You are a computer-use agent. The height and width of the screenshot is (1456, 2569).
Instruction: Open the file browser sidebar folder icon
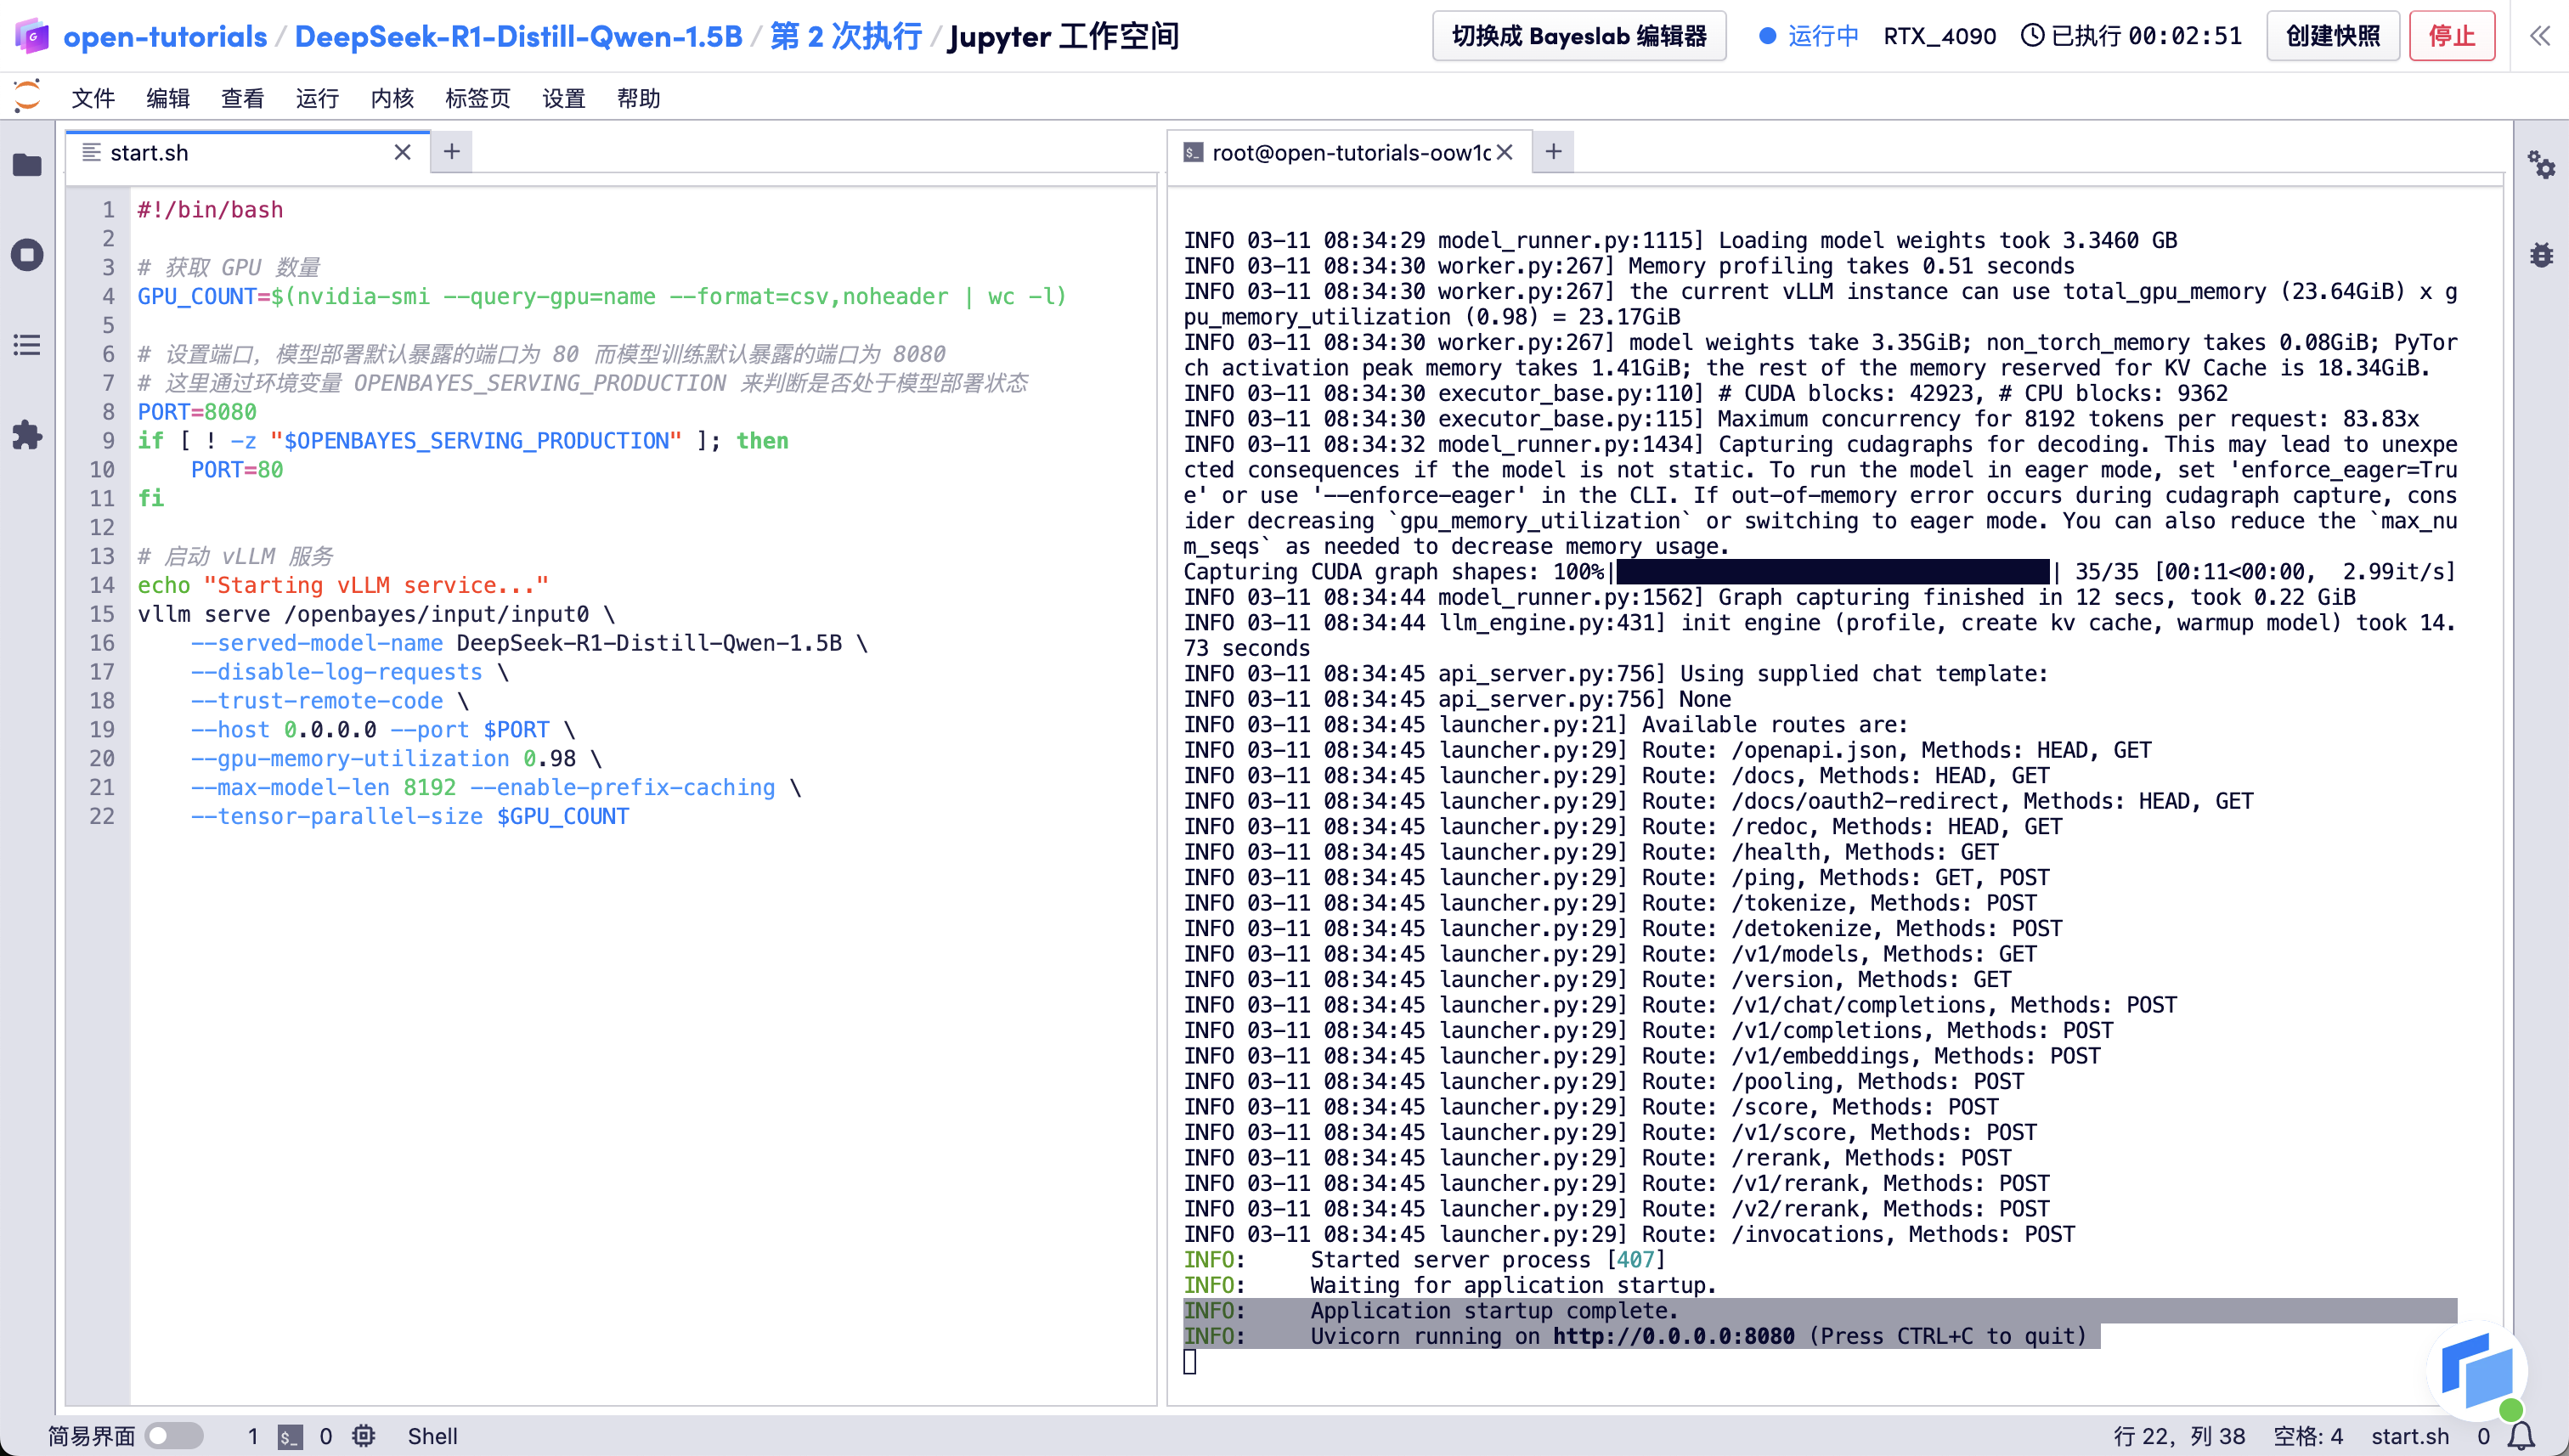27,165
